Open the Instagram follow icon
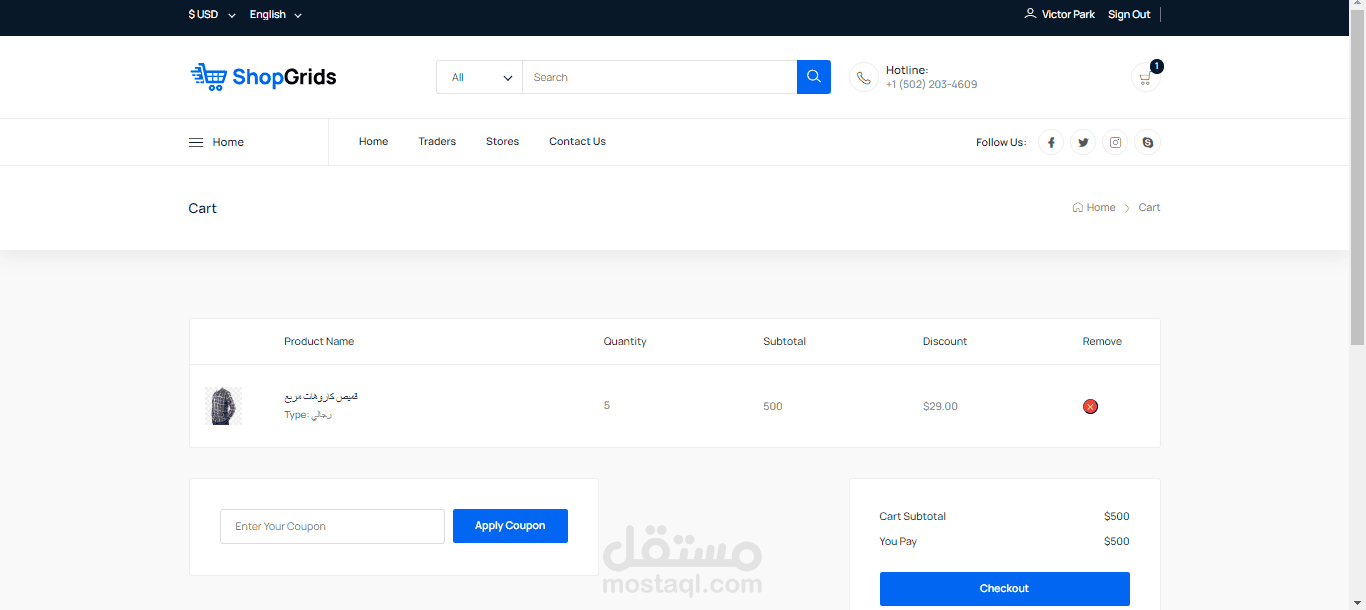 (1115, 142)
